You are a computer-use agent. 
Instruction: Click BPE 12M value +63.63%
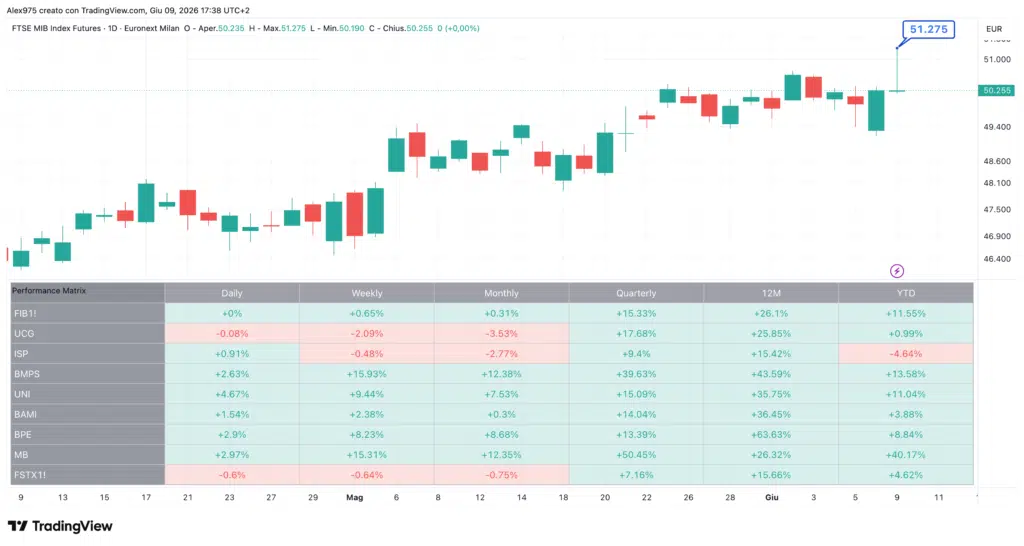click(771, 435)
